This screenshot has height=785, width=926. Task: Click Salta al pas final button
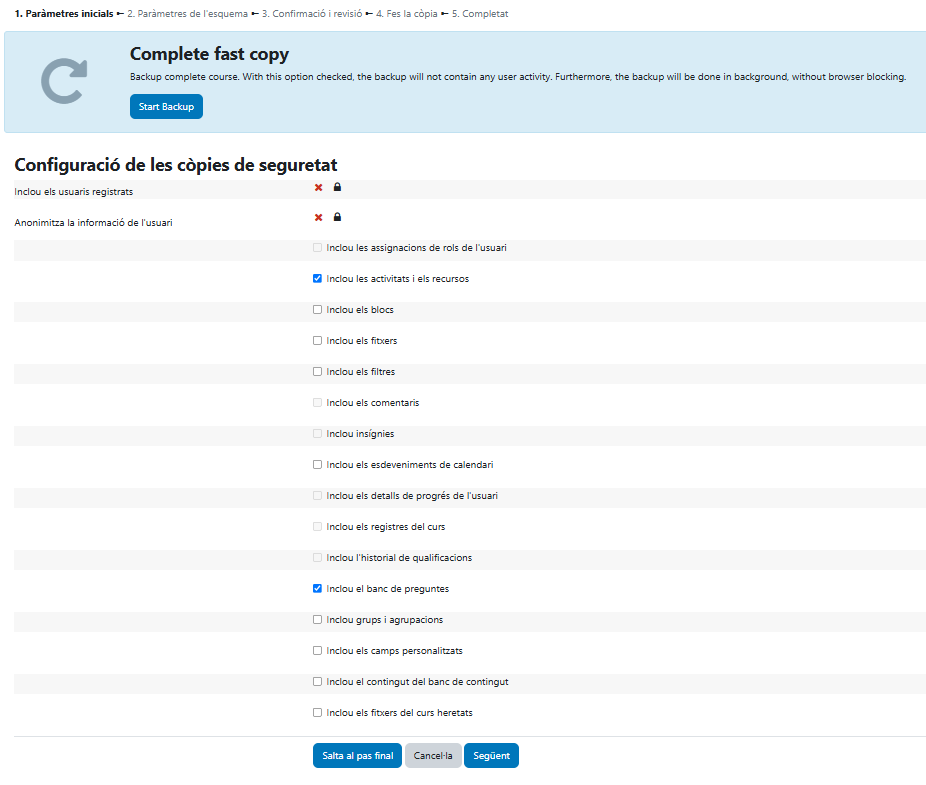(357, 756)
